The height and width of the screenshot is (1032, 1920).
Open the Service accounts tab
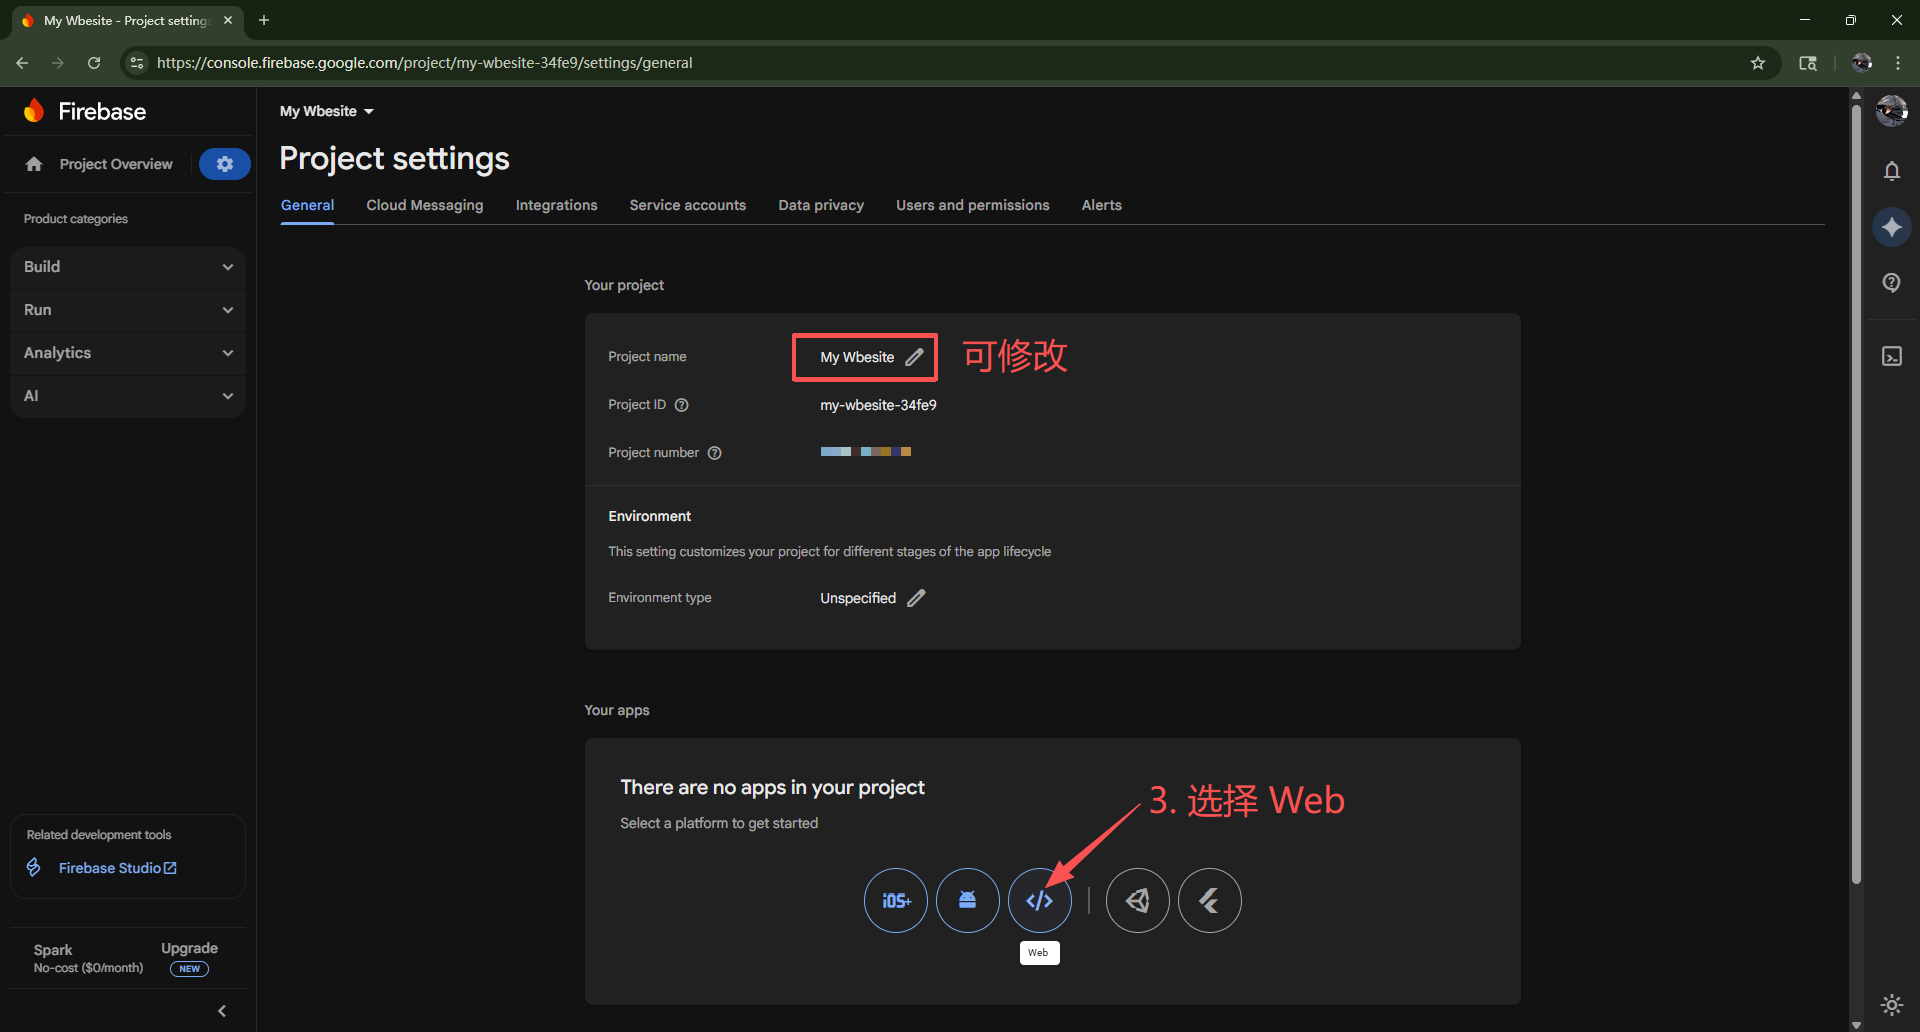point(687,205)
